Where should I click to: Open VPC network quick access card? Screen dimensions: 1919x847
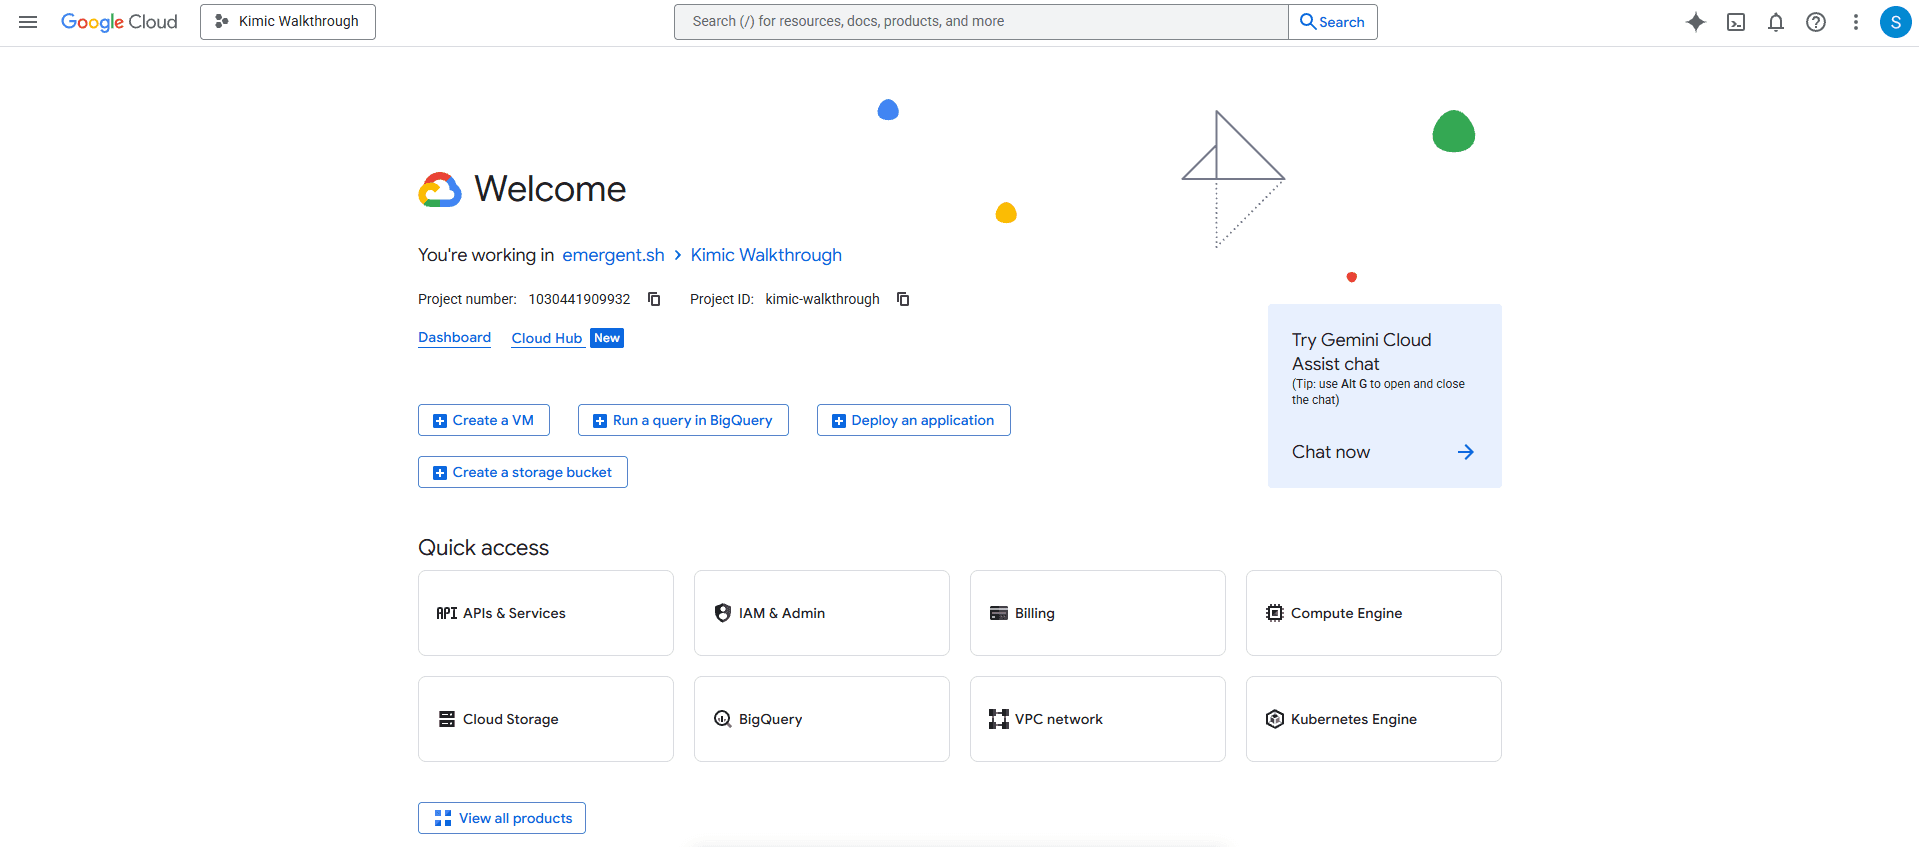(1098, 719)
